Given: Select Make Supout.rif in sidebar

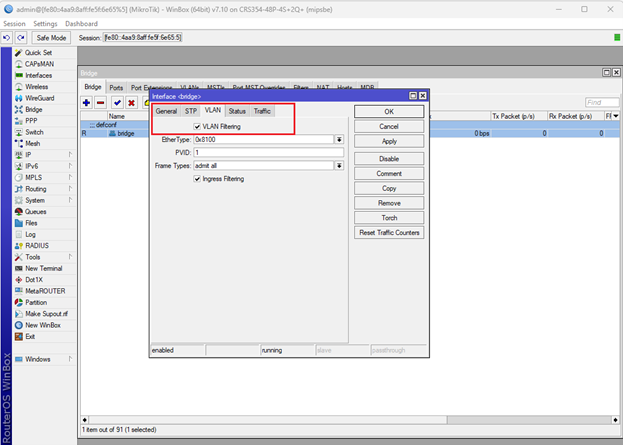Looking at the screenshot, I should coord(46,314).
